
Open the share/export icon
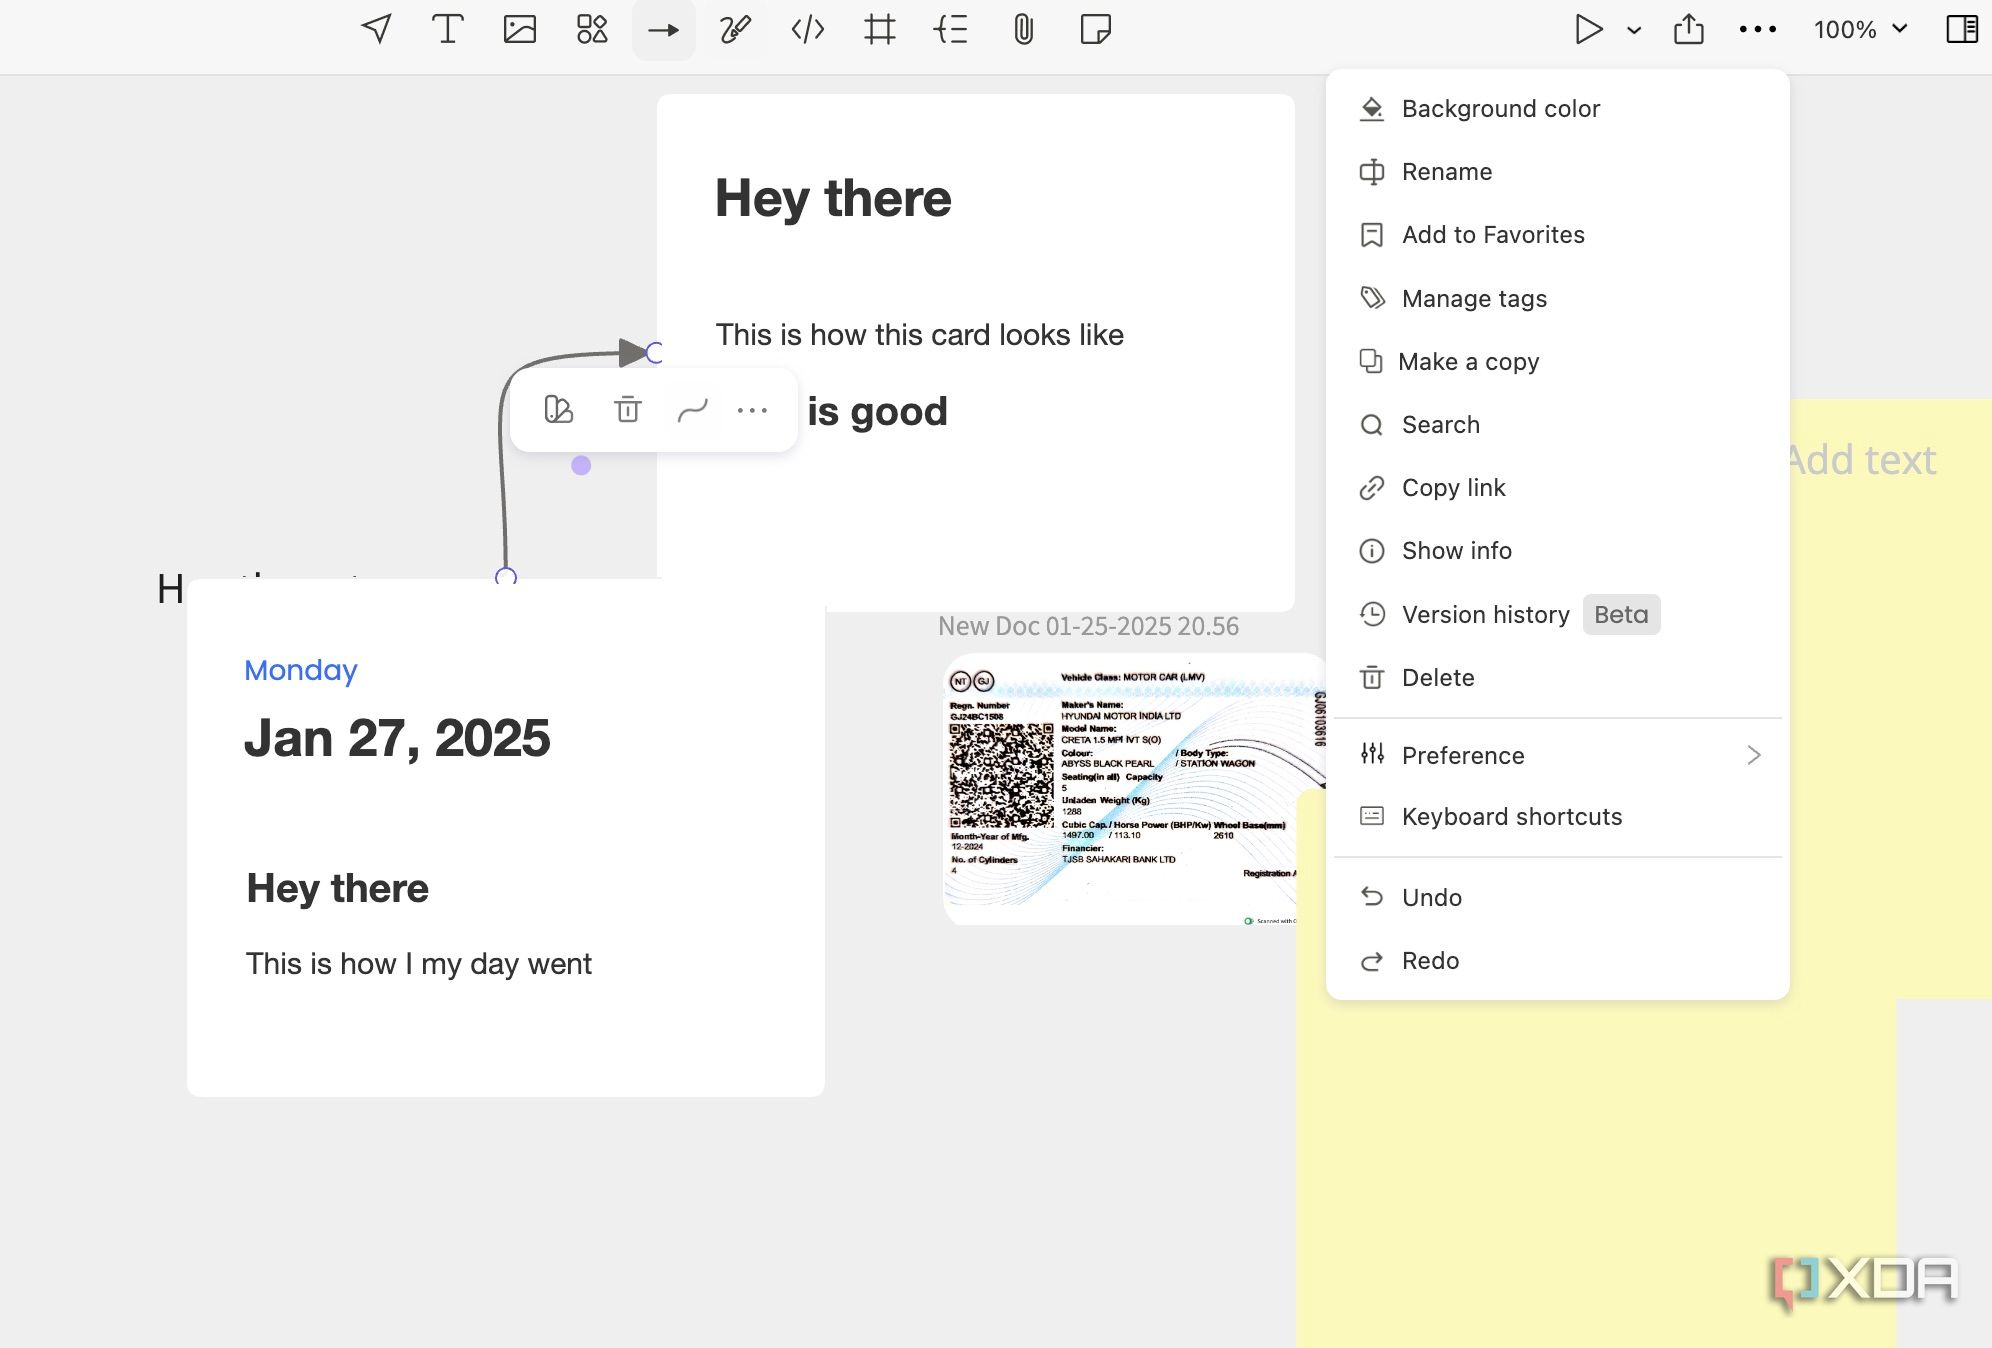(1689, 29)
